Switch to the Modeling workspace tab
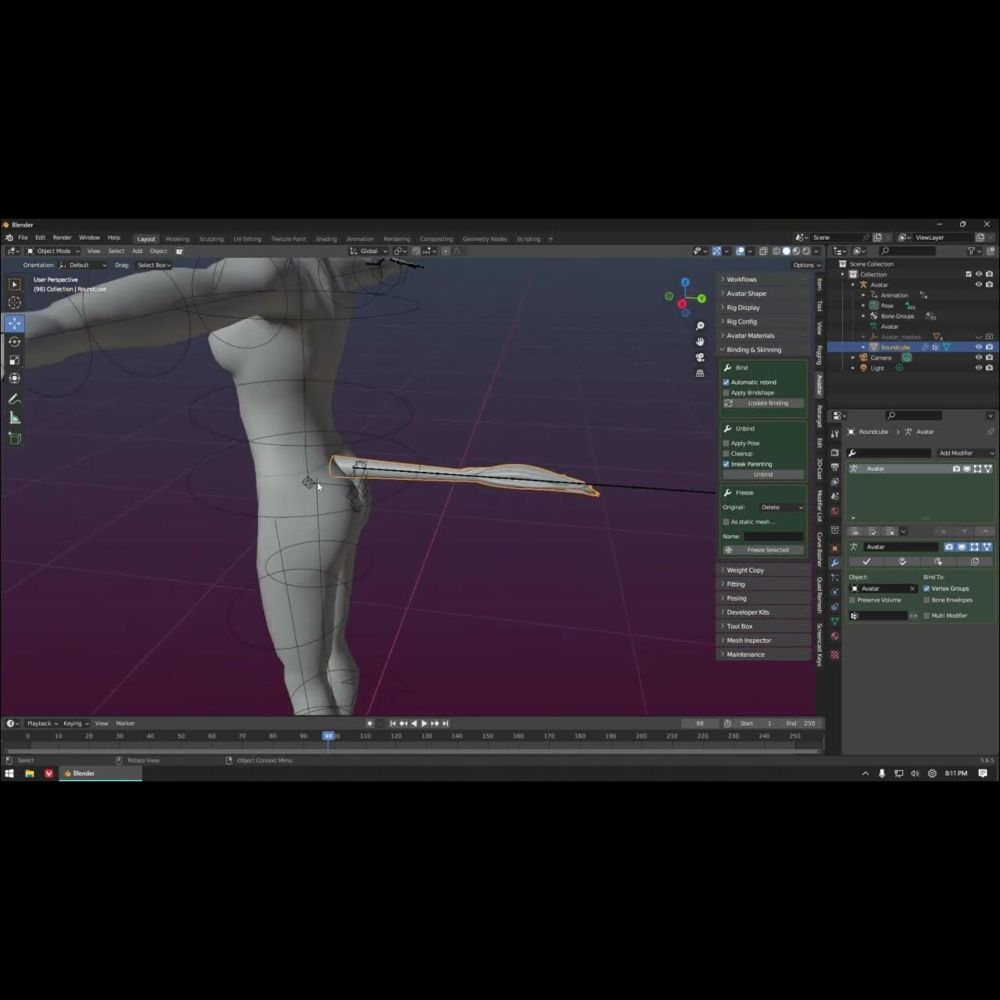 [177, 239]
